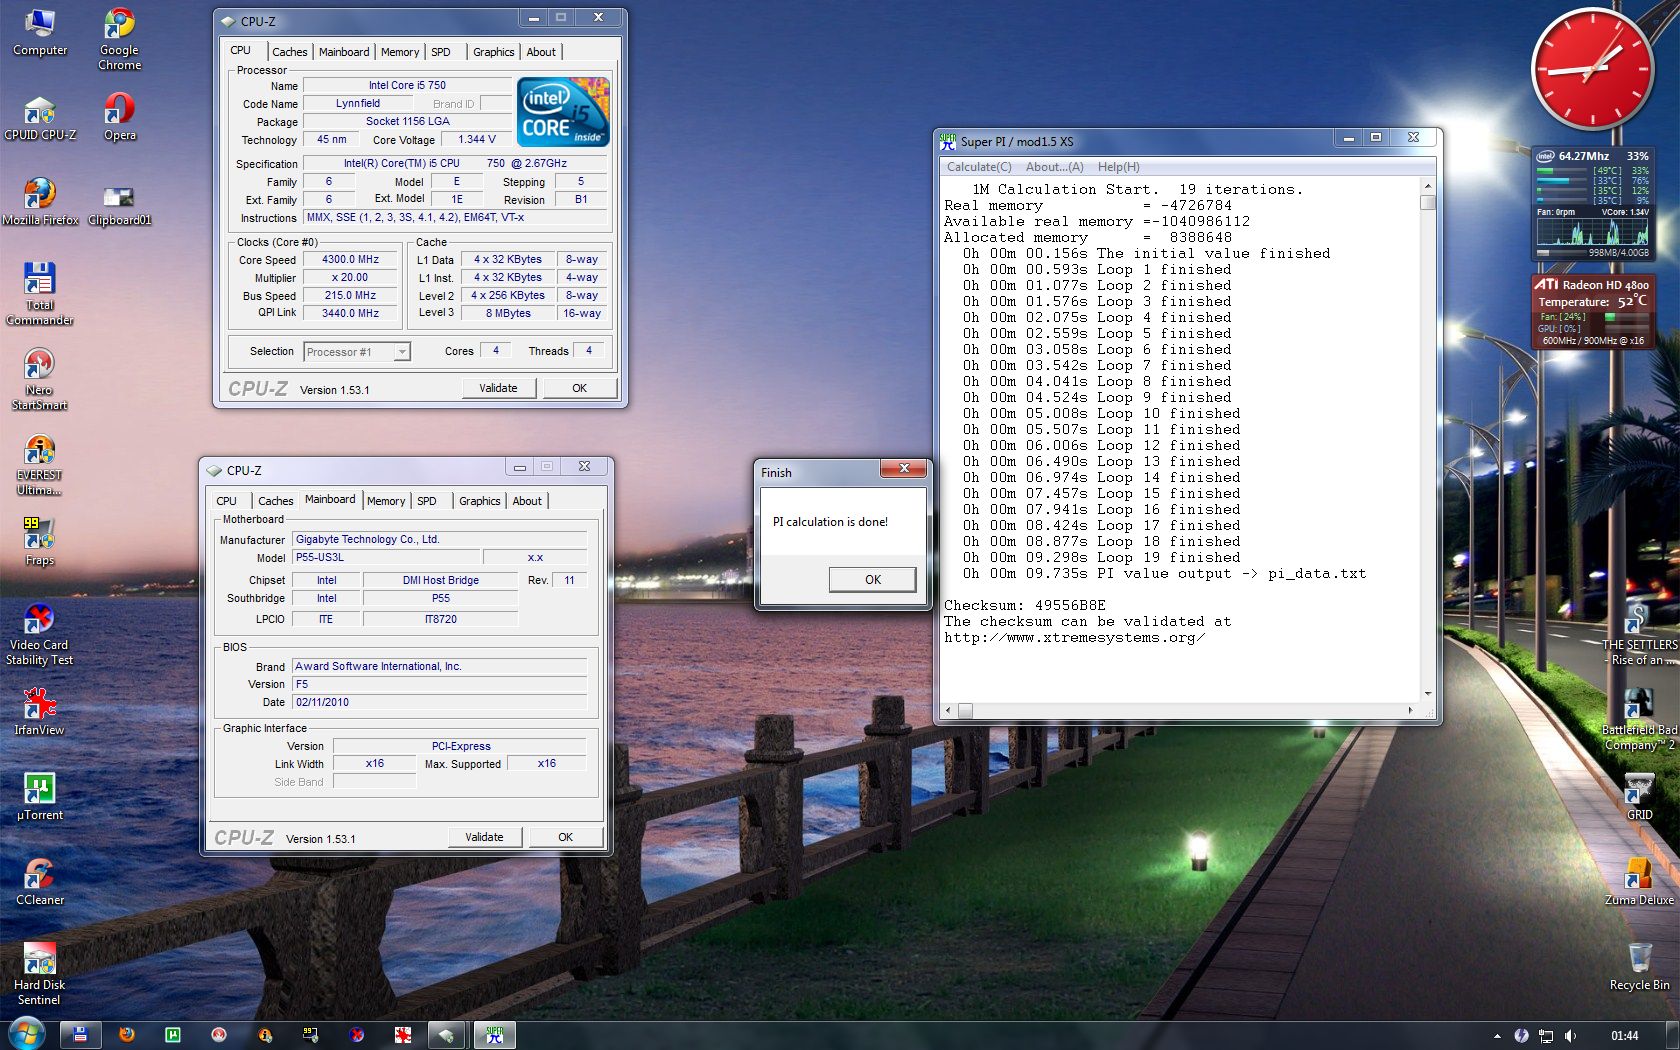Open About tab in top CPU-Z window
The image size is (1680, 1050).
541,52
